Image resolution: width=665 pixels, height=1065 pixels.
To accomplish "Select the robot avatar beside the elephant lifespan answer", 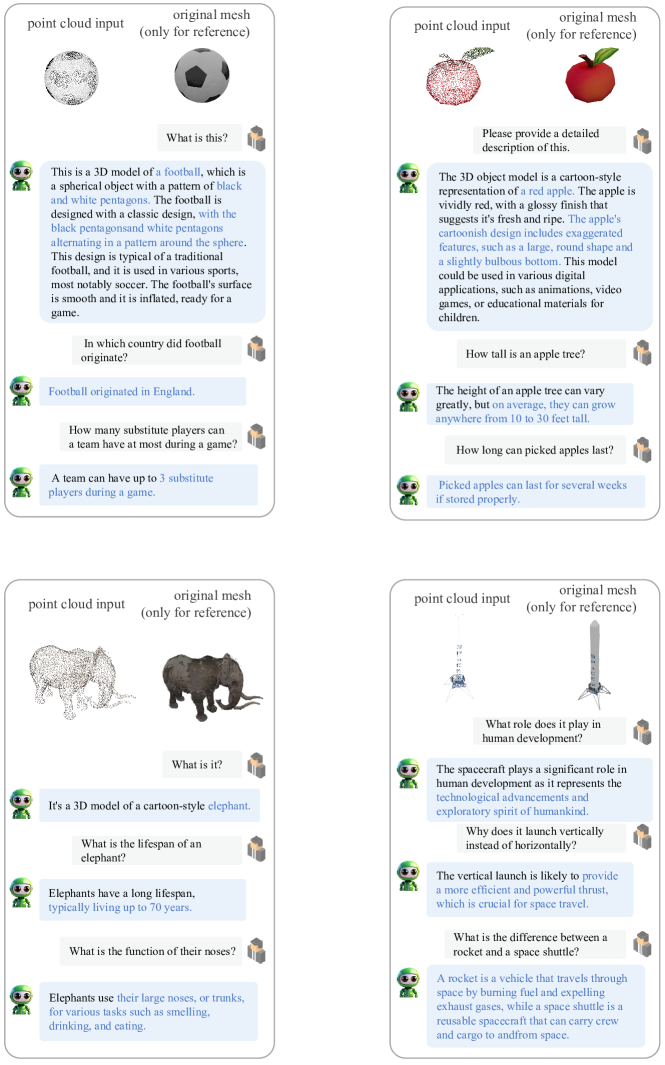I will [21, 892].
